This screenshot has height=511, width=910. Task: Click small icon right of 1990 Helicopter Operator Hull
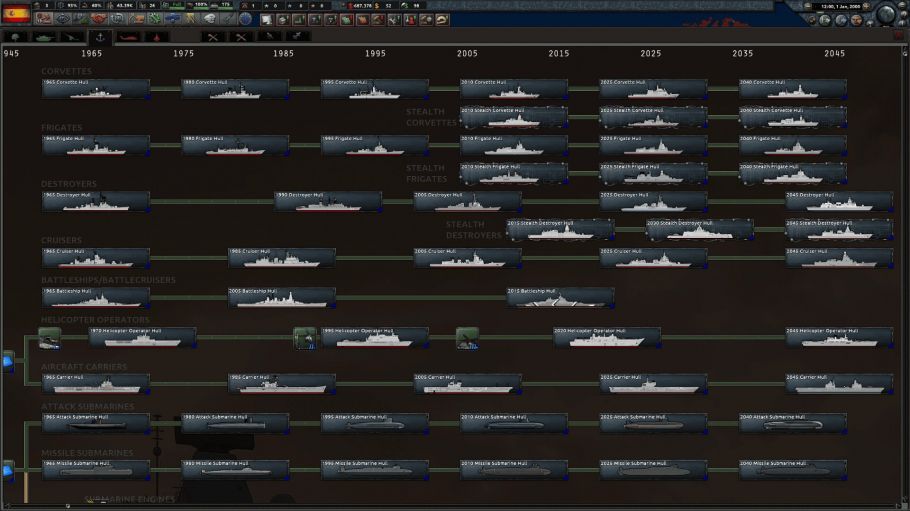pos(467,338)
